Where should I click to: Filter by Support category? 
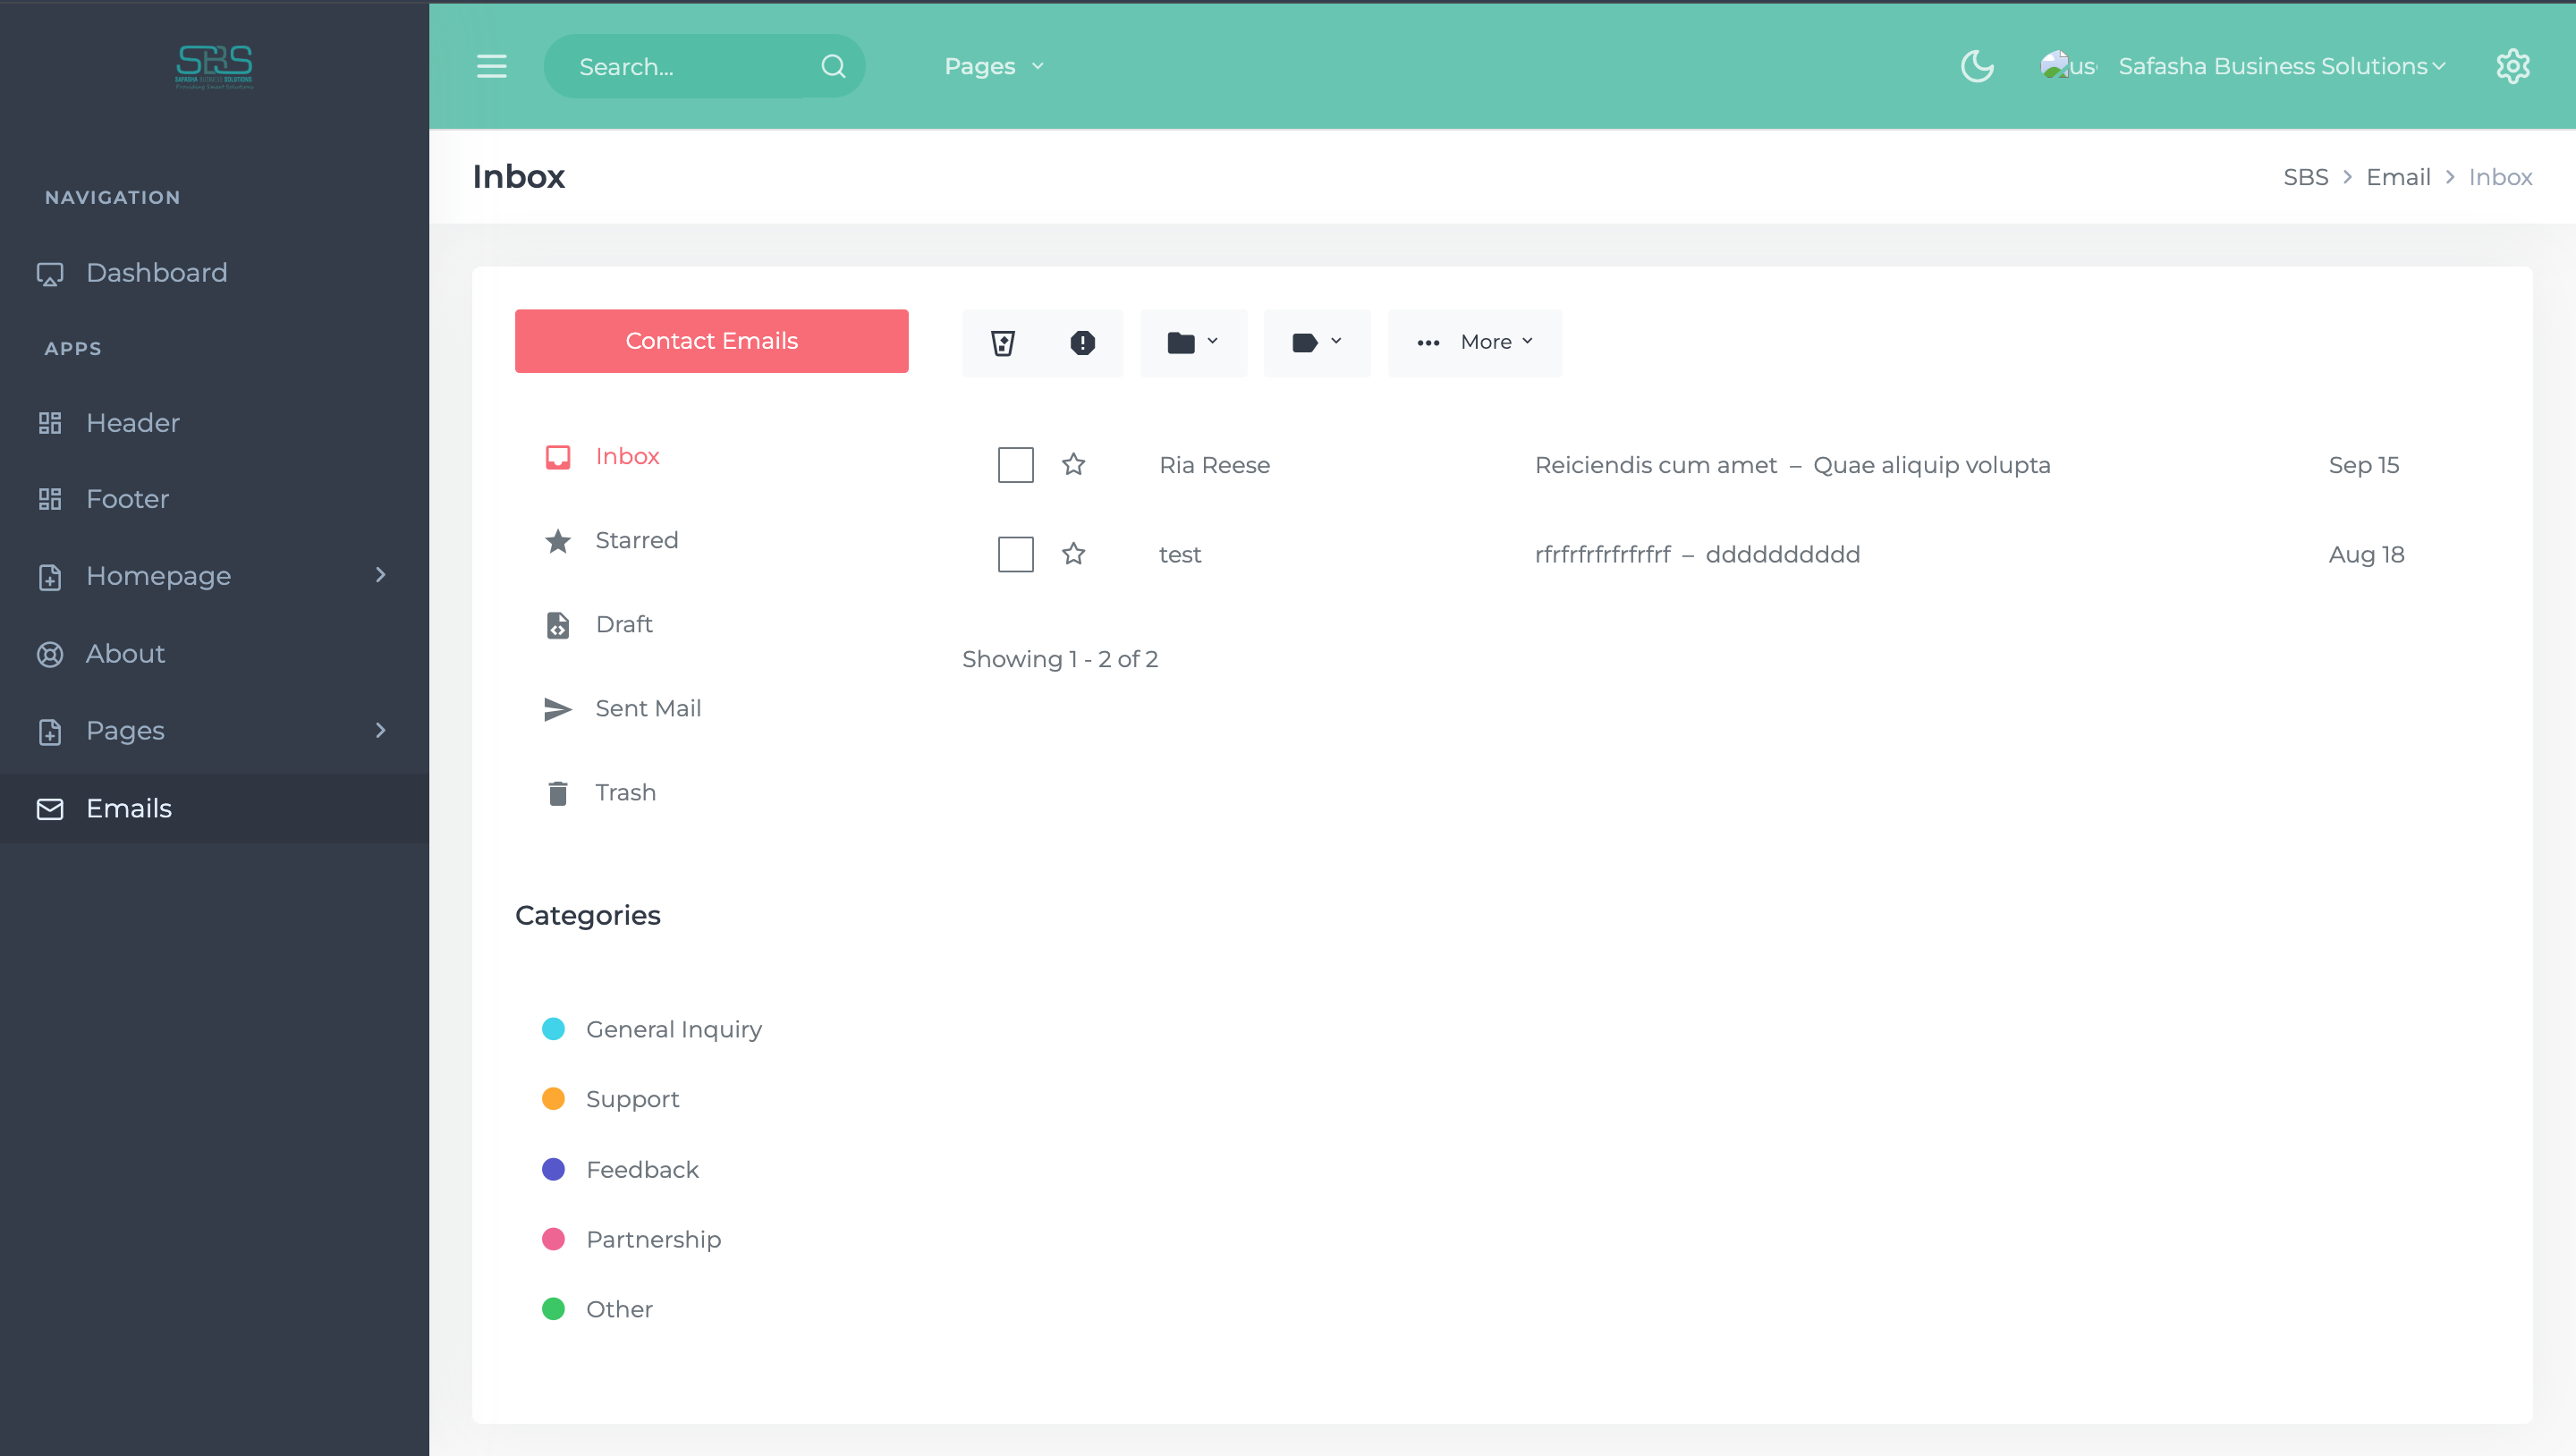(x=610, y=1099)
